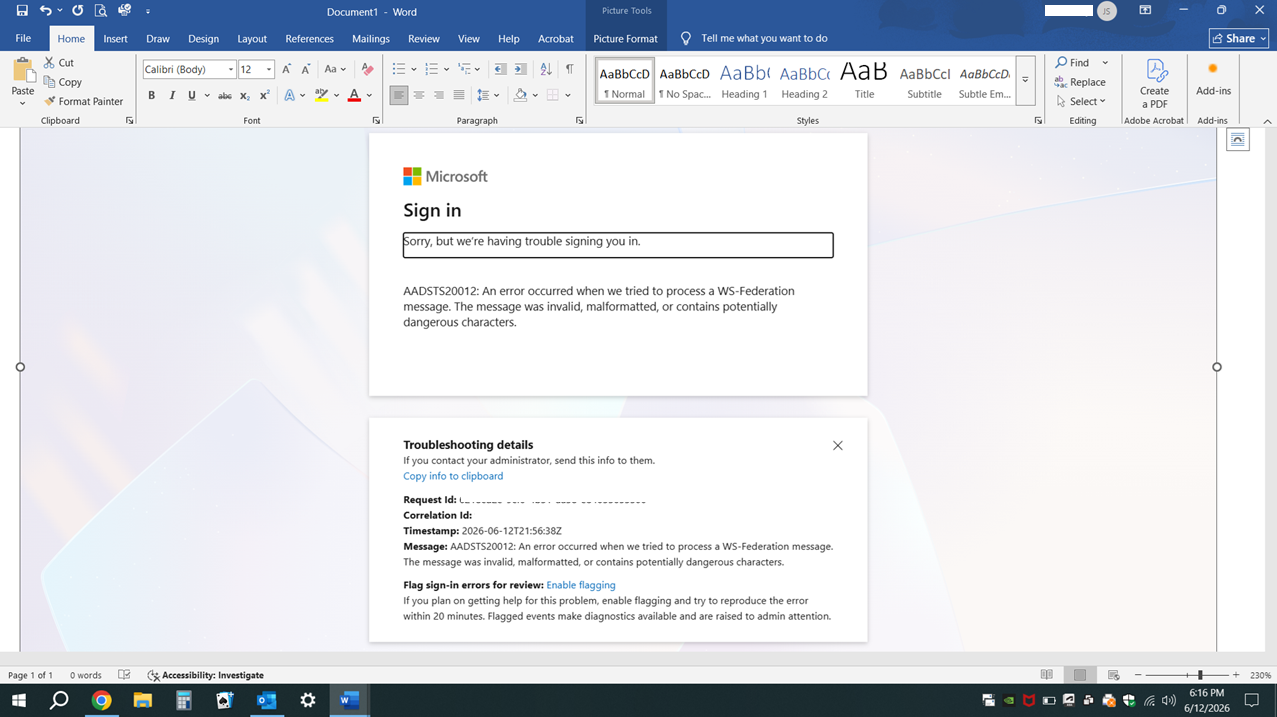The image size is (1277, 717).
Task: Open the font size dropdown
Action: (269, 69)
